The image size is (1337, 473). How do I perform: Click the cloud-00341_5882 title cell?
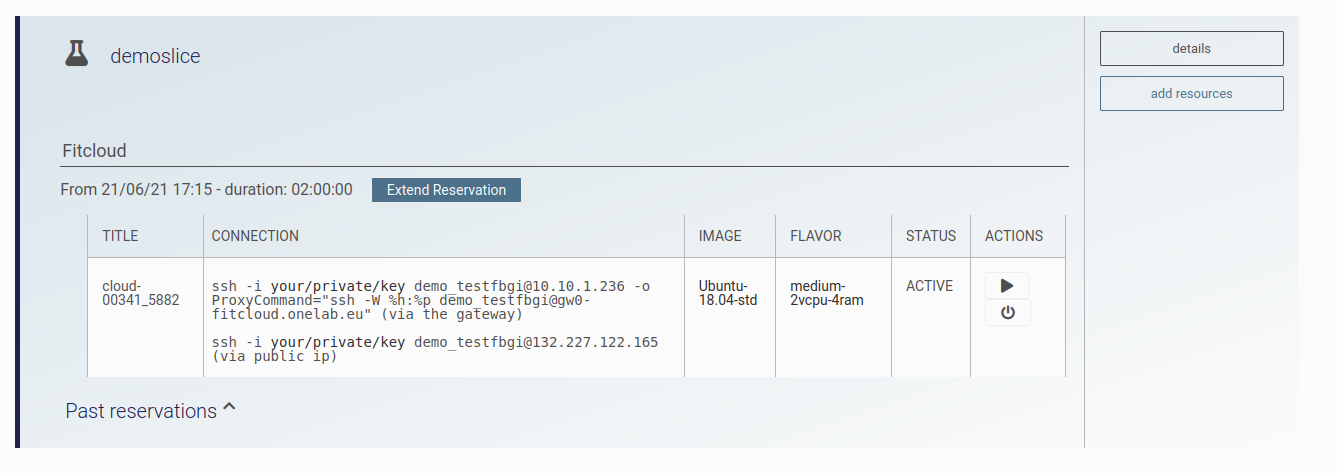click(x=141, y=293)
